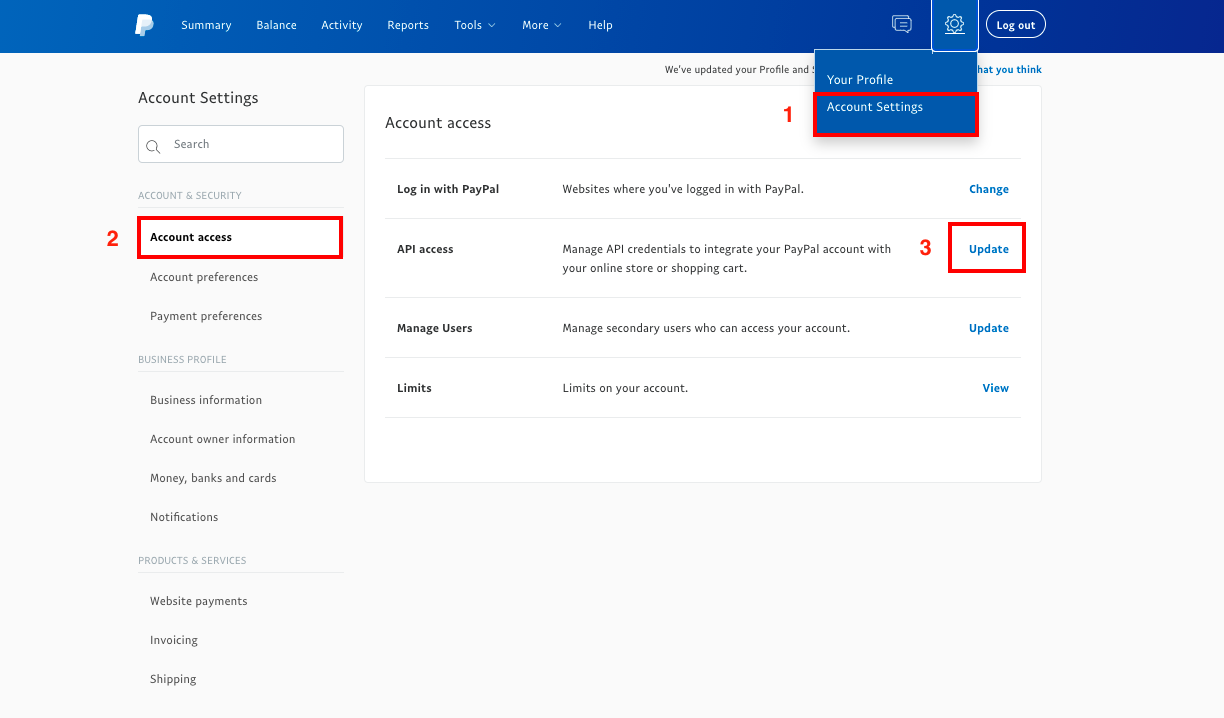The image size is (1224, 718).
Task: Open Business information in the sidebar
Action: point(206,400)
